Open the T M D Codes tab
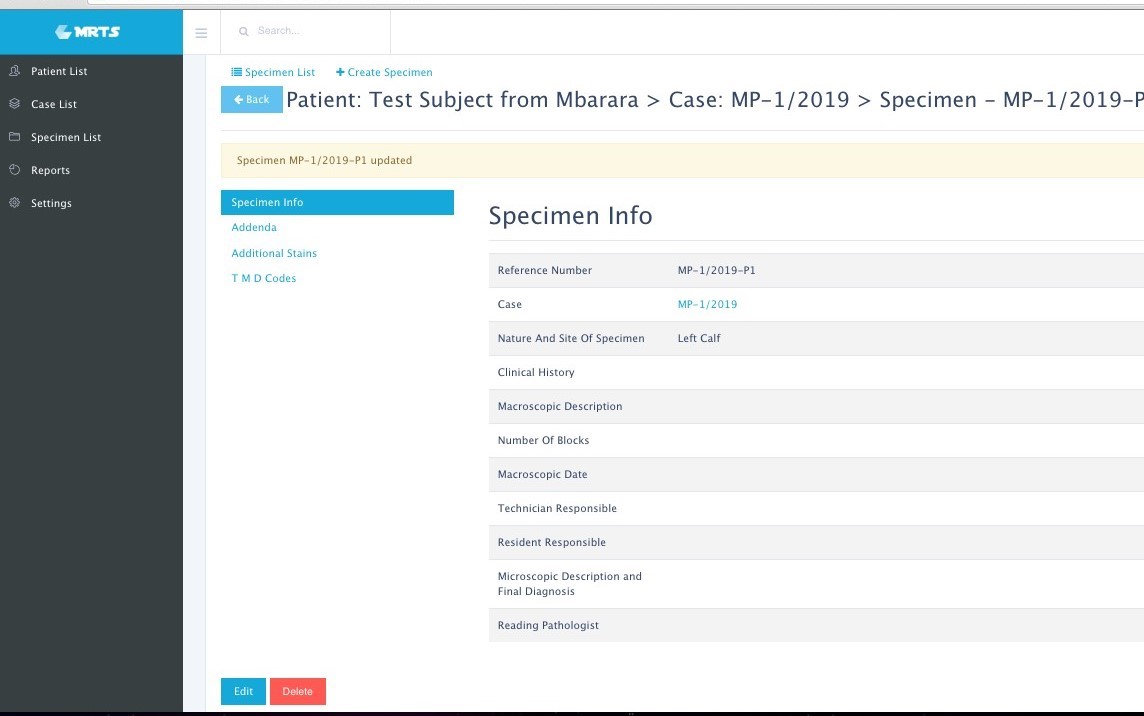The width and height of the screenshot is (1144, 716). (264, 278)
